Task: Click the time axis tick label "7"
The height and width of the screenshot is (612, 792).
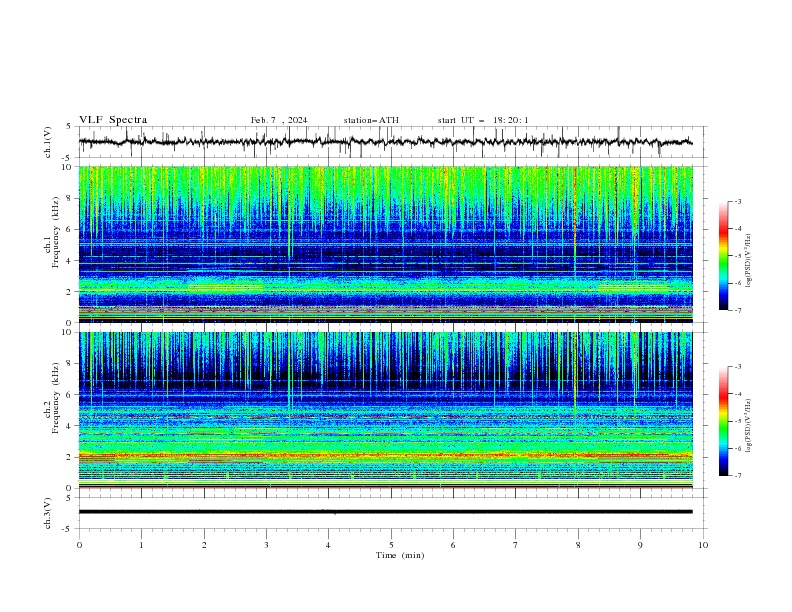Action: pos(515,545)
